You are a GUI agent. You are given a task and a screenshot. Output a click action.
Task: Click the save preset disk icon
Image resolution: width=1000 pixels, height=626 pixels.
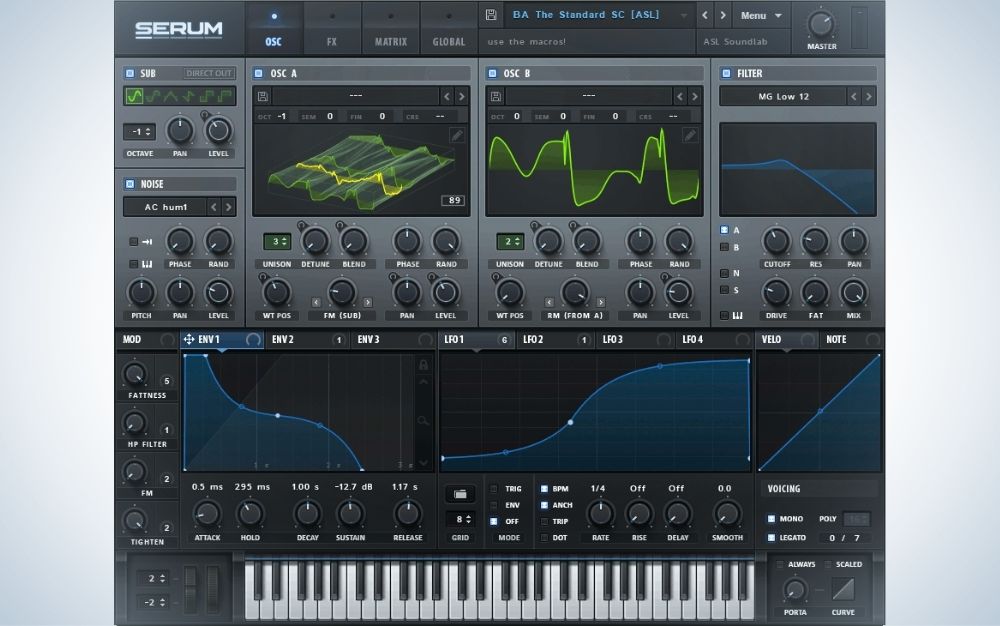[x=490, y=14]
